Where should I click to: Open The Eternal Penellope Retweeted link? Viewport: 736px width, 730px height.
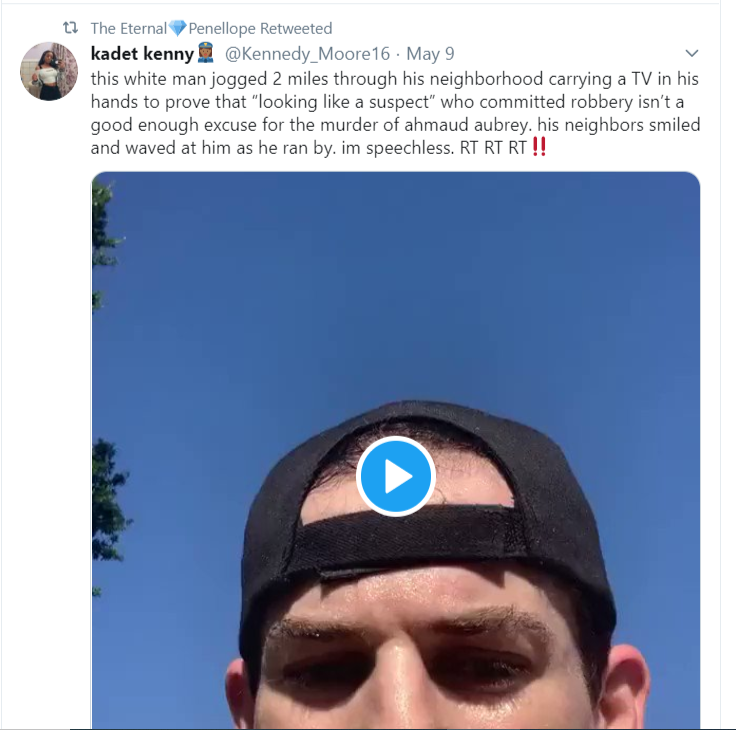211,29
